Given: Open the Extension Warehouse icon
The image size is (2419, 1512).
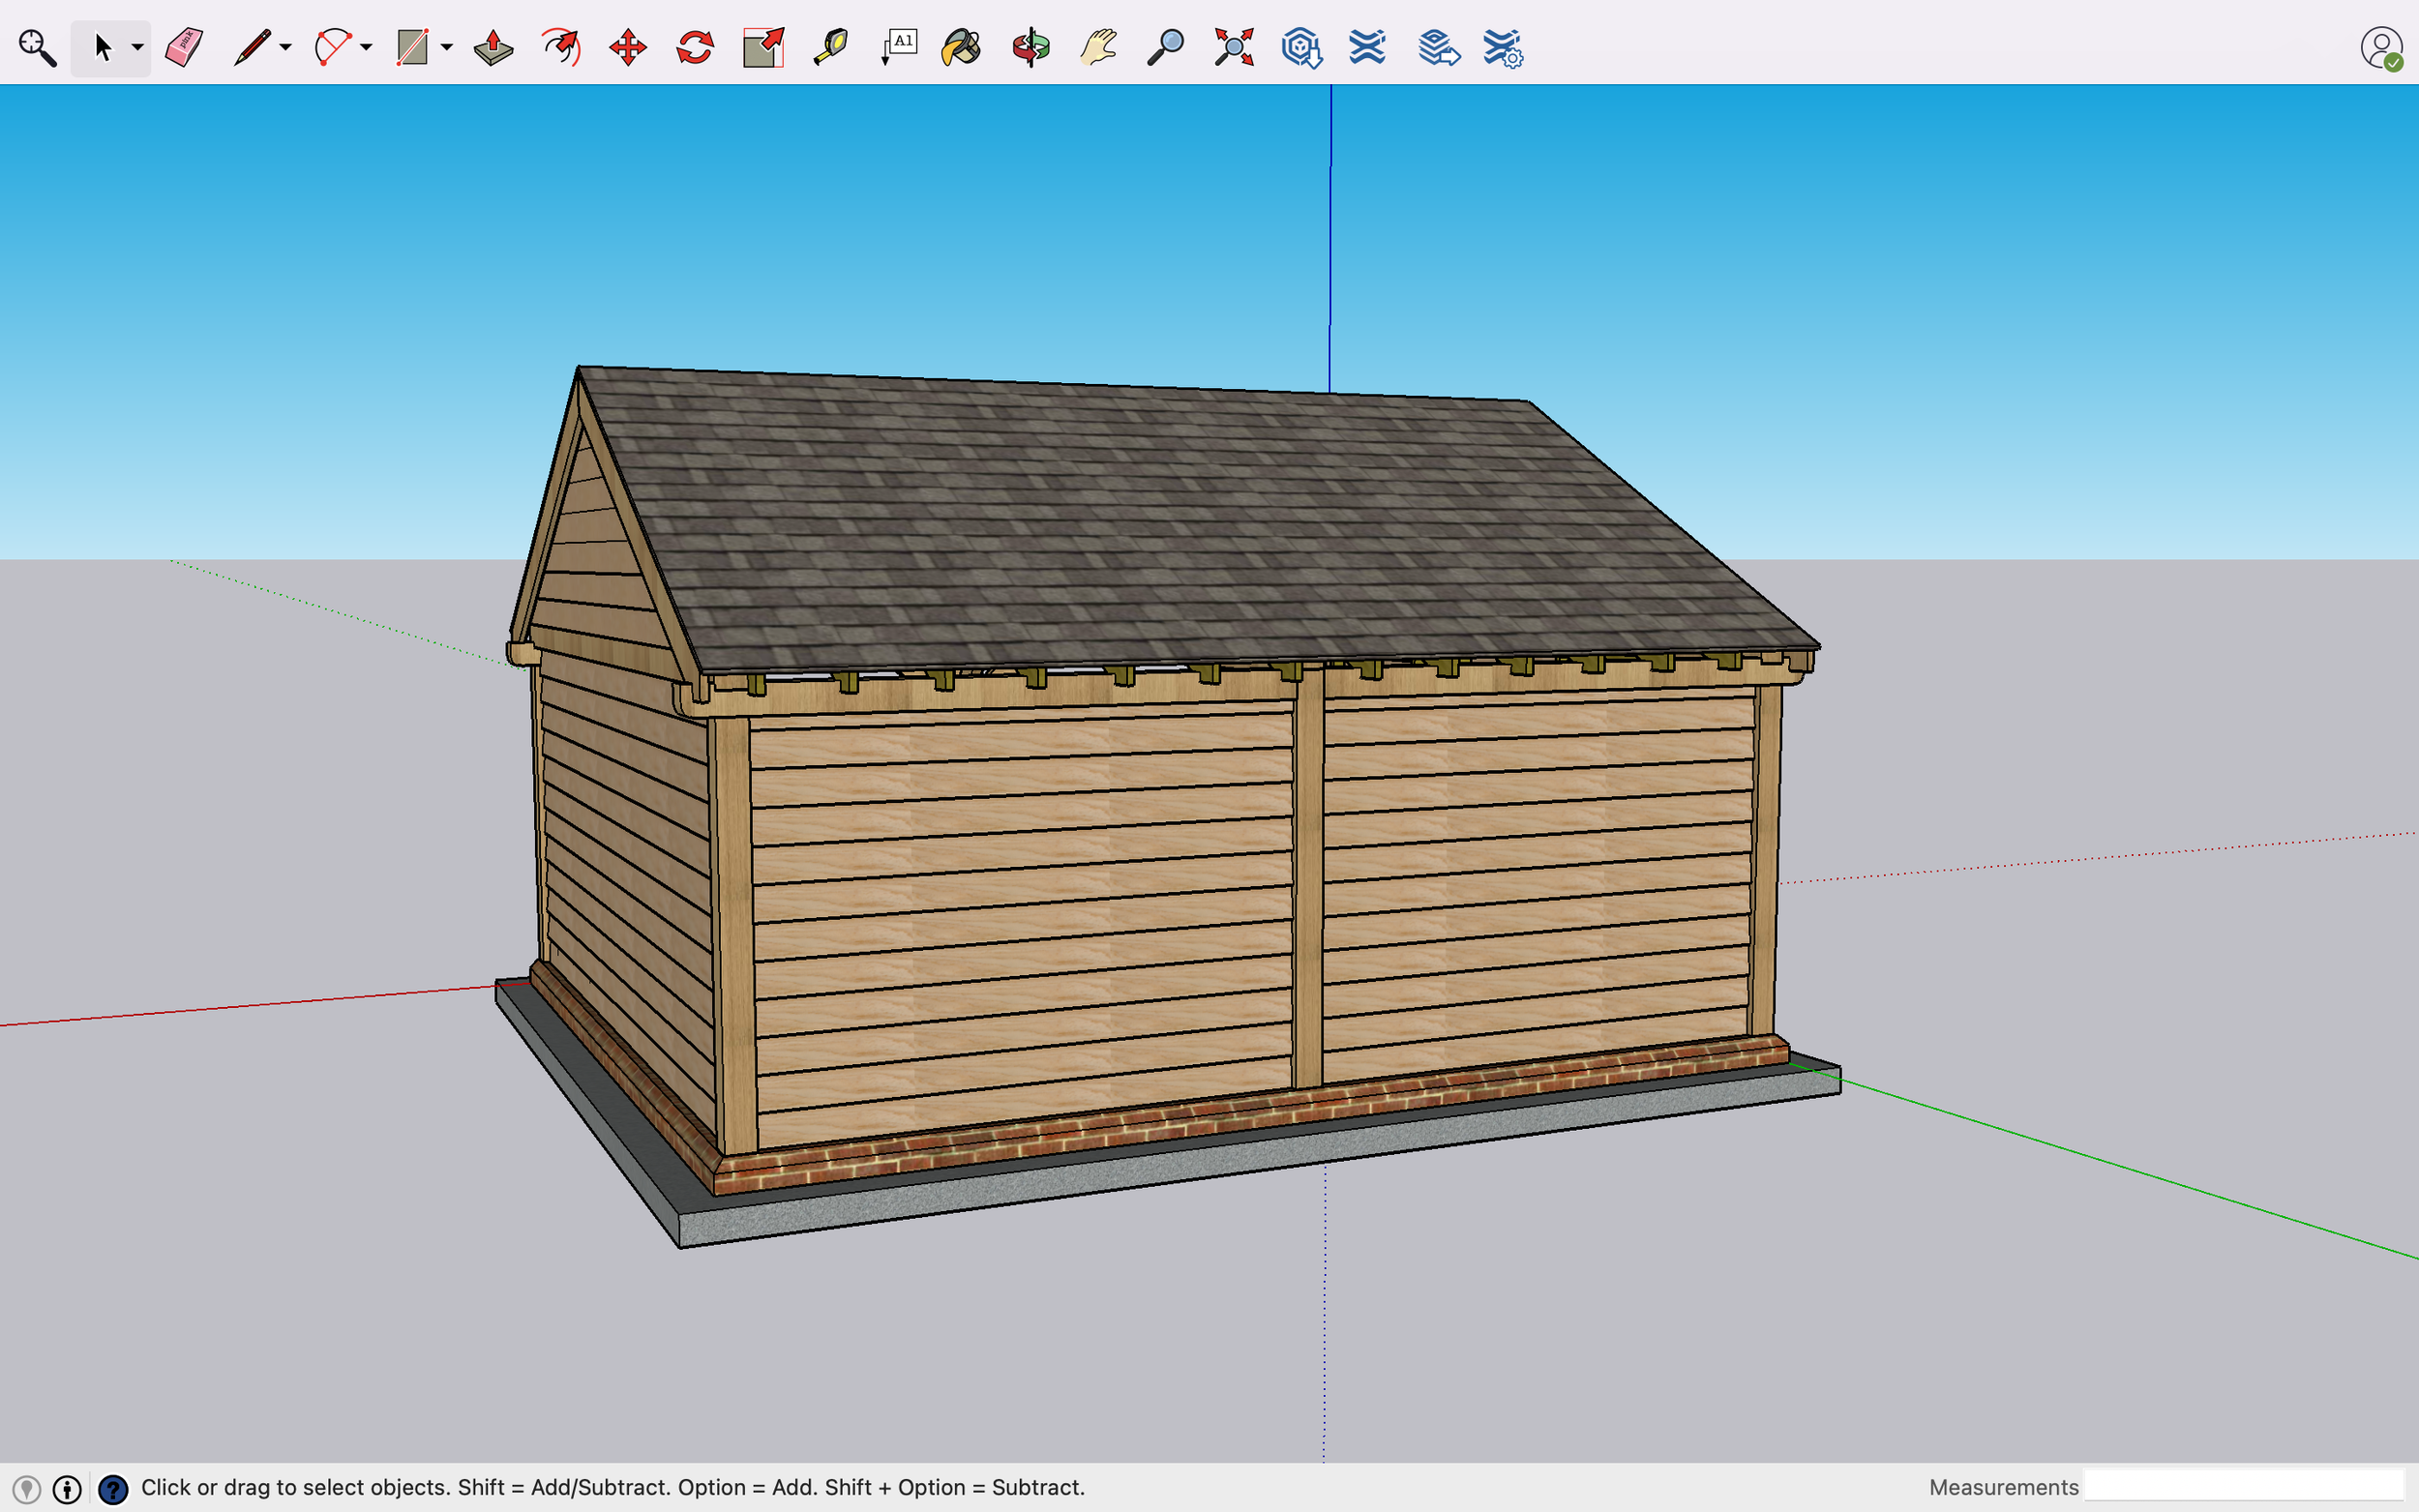Looking at the screenshot, I should (x=1367, y=47).
